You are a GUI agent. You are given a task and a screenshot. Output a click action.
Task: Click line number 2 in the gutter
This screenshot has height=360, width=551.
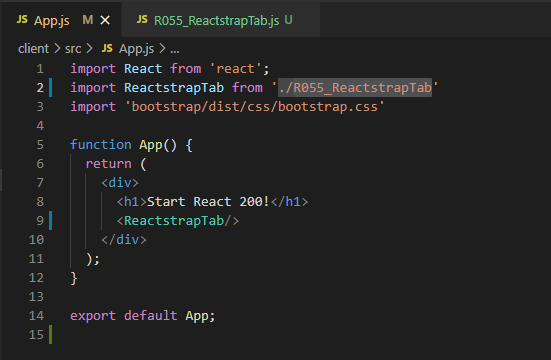pos(40,88)
